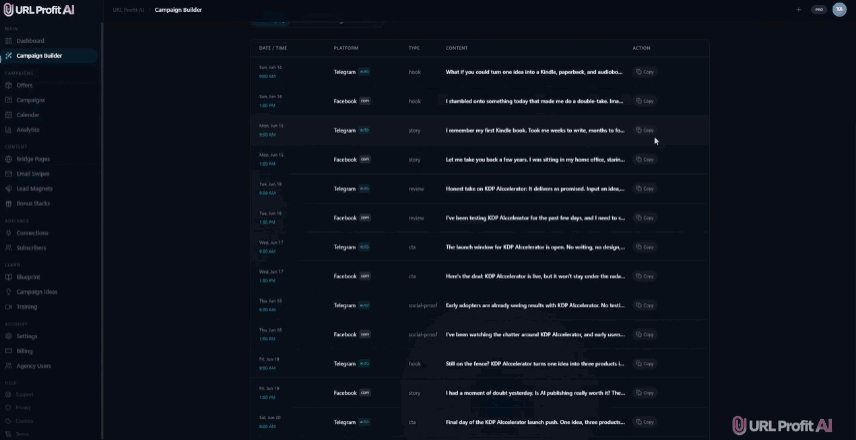Select the 'Final day of the KDP Accelerator' text
This screenshot has width=856, height=440.
click(535, 422)
